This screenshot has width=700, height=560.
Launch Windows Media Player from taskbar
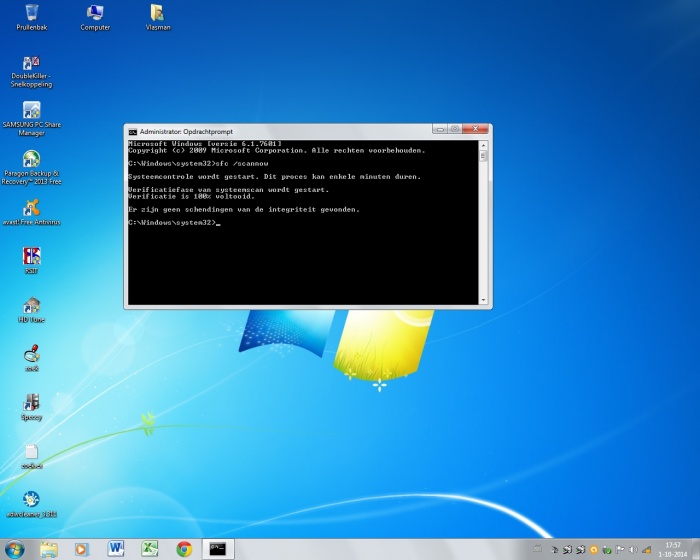coord(82,549)
